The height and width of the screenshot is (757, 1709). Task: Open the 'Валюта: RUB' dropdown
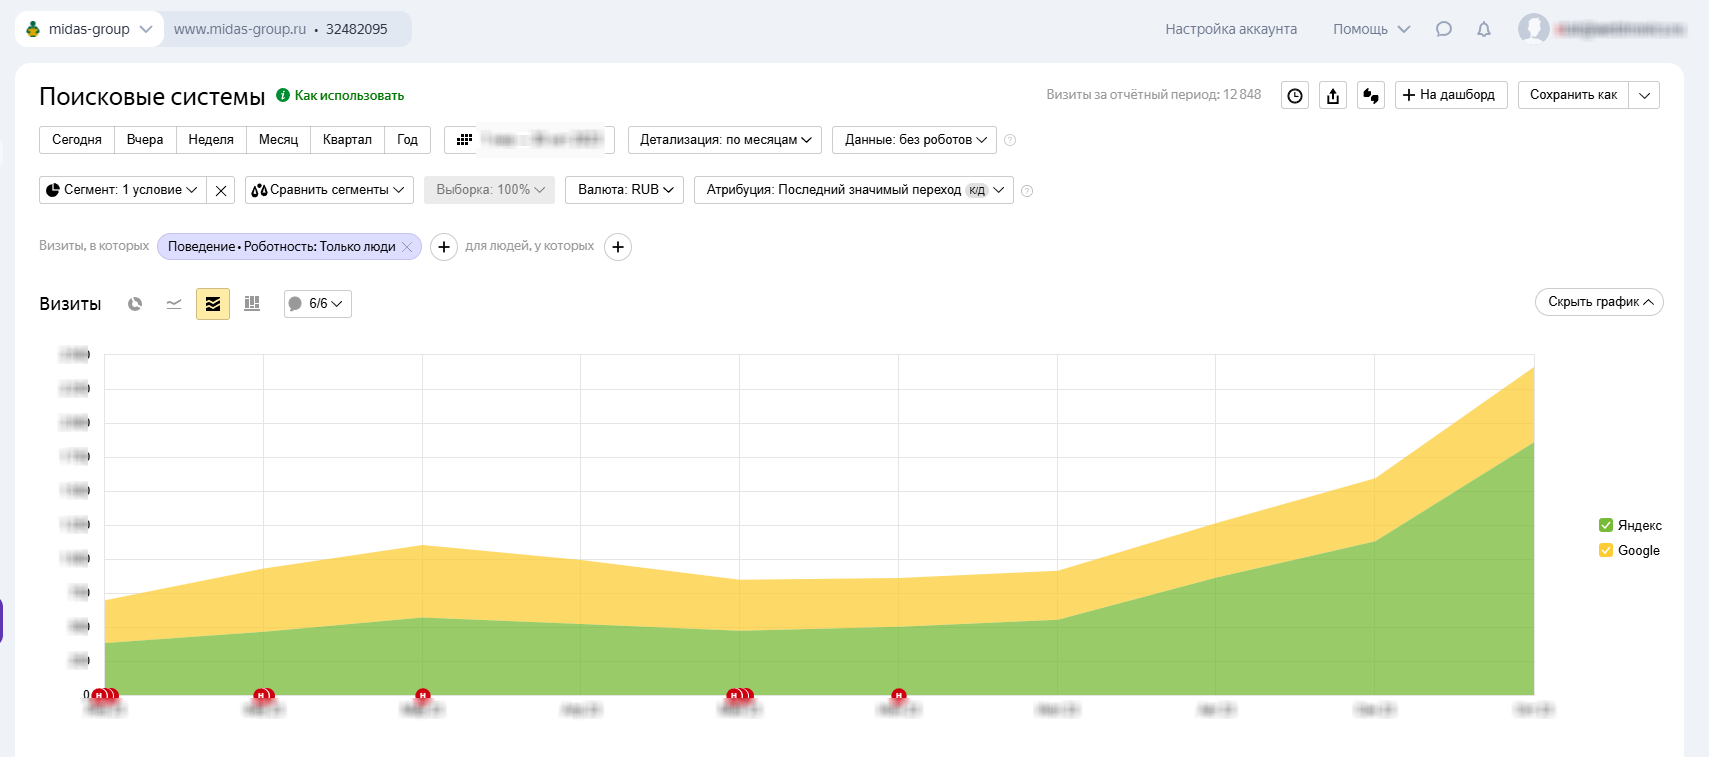(x=625, y=190)
